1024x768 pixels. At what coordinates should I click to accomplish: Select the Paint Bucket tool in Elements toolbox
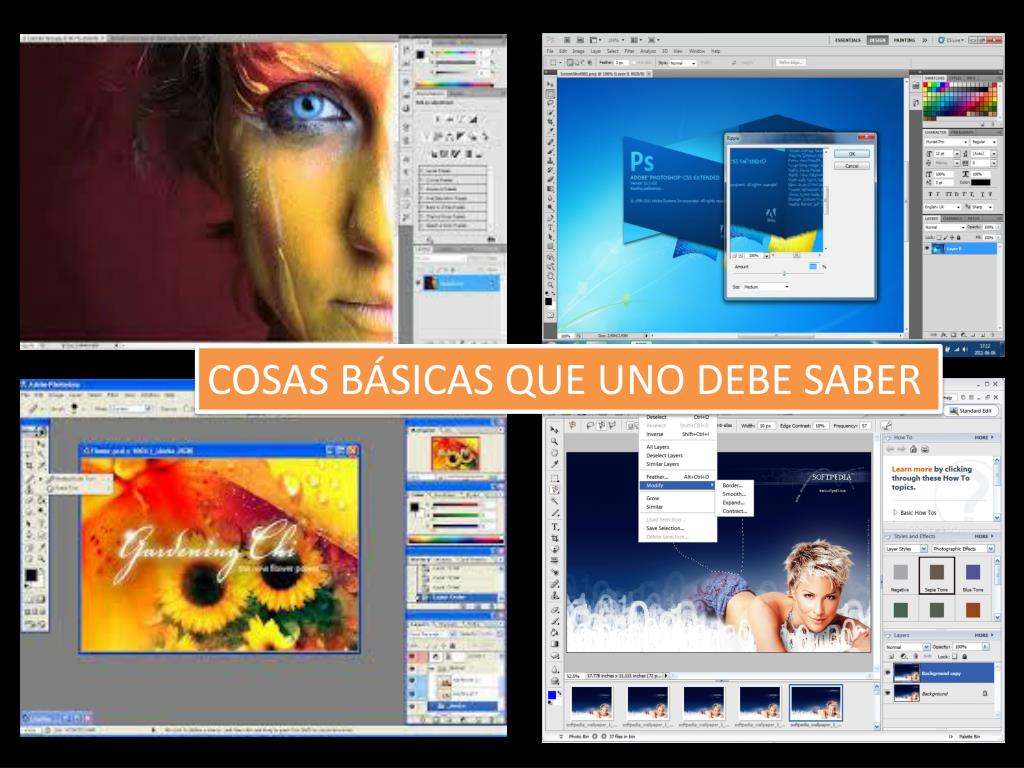554,633
